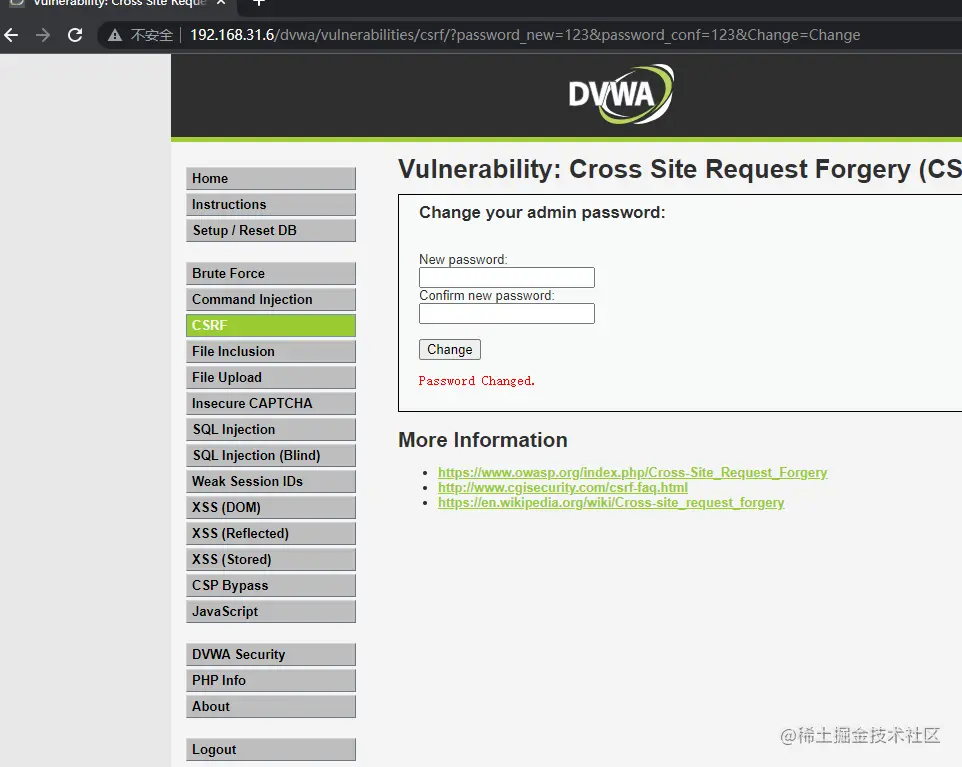Open XSS (Stored)

coord(271,560)
